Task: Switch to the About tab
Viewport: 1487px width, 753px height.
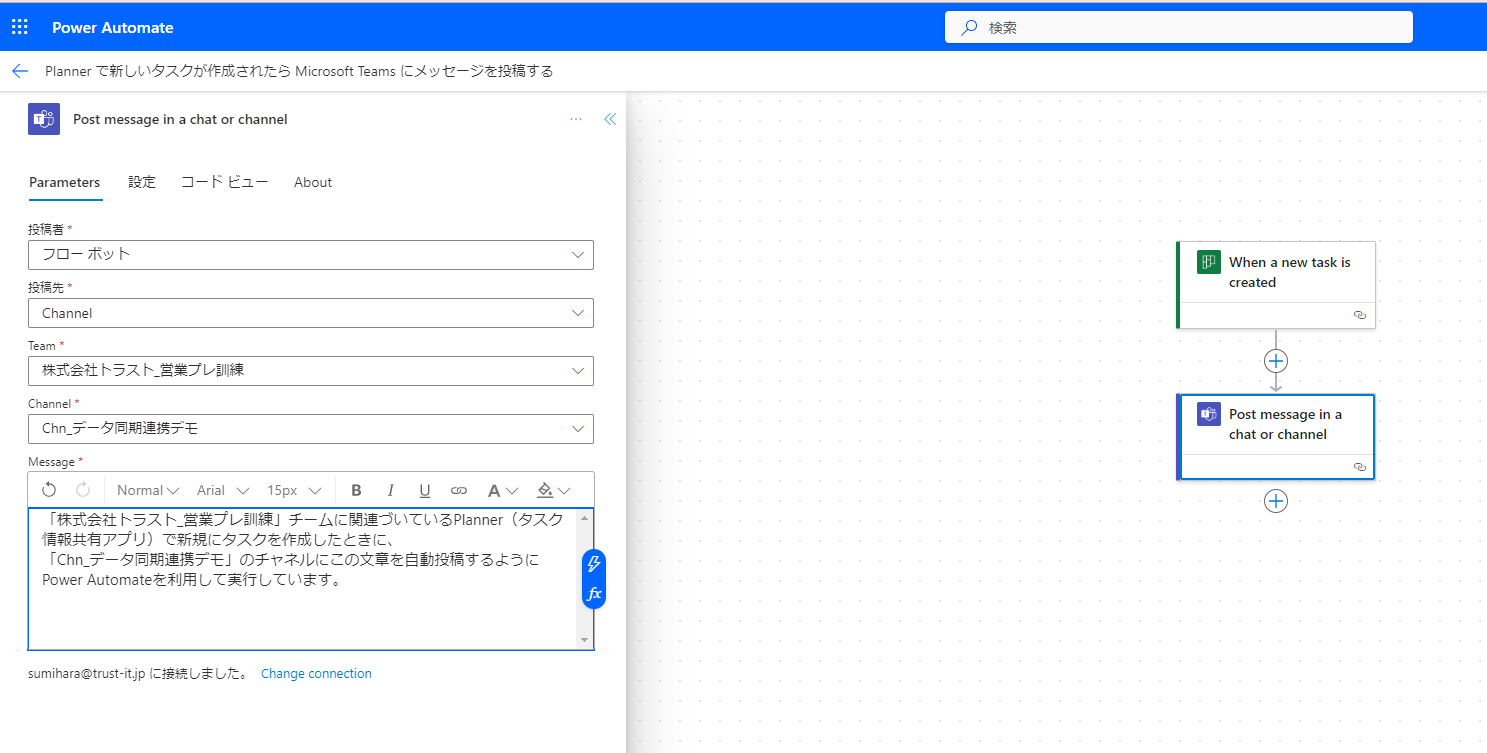Action: (x=313, y=182)
